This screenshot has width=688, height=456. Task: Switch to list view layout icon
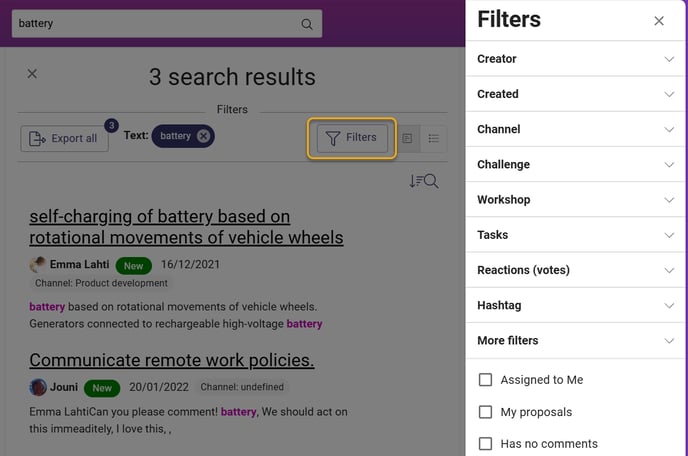pos(434,138)
